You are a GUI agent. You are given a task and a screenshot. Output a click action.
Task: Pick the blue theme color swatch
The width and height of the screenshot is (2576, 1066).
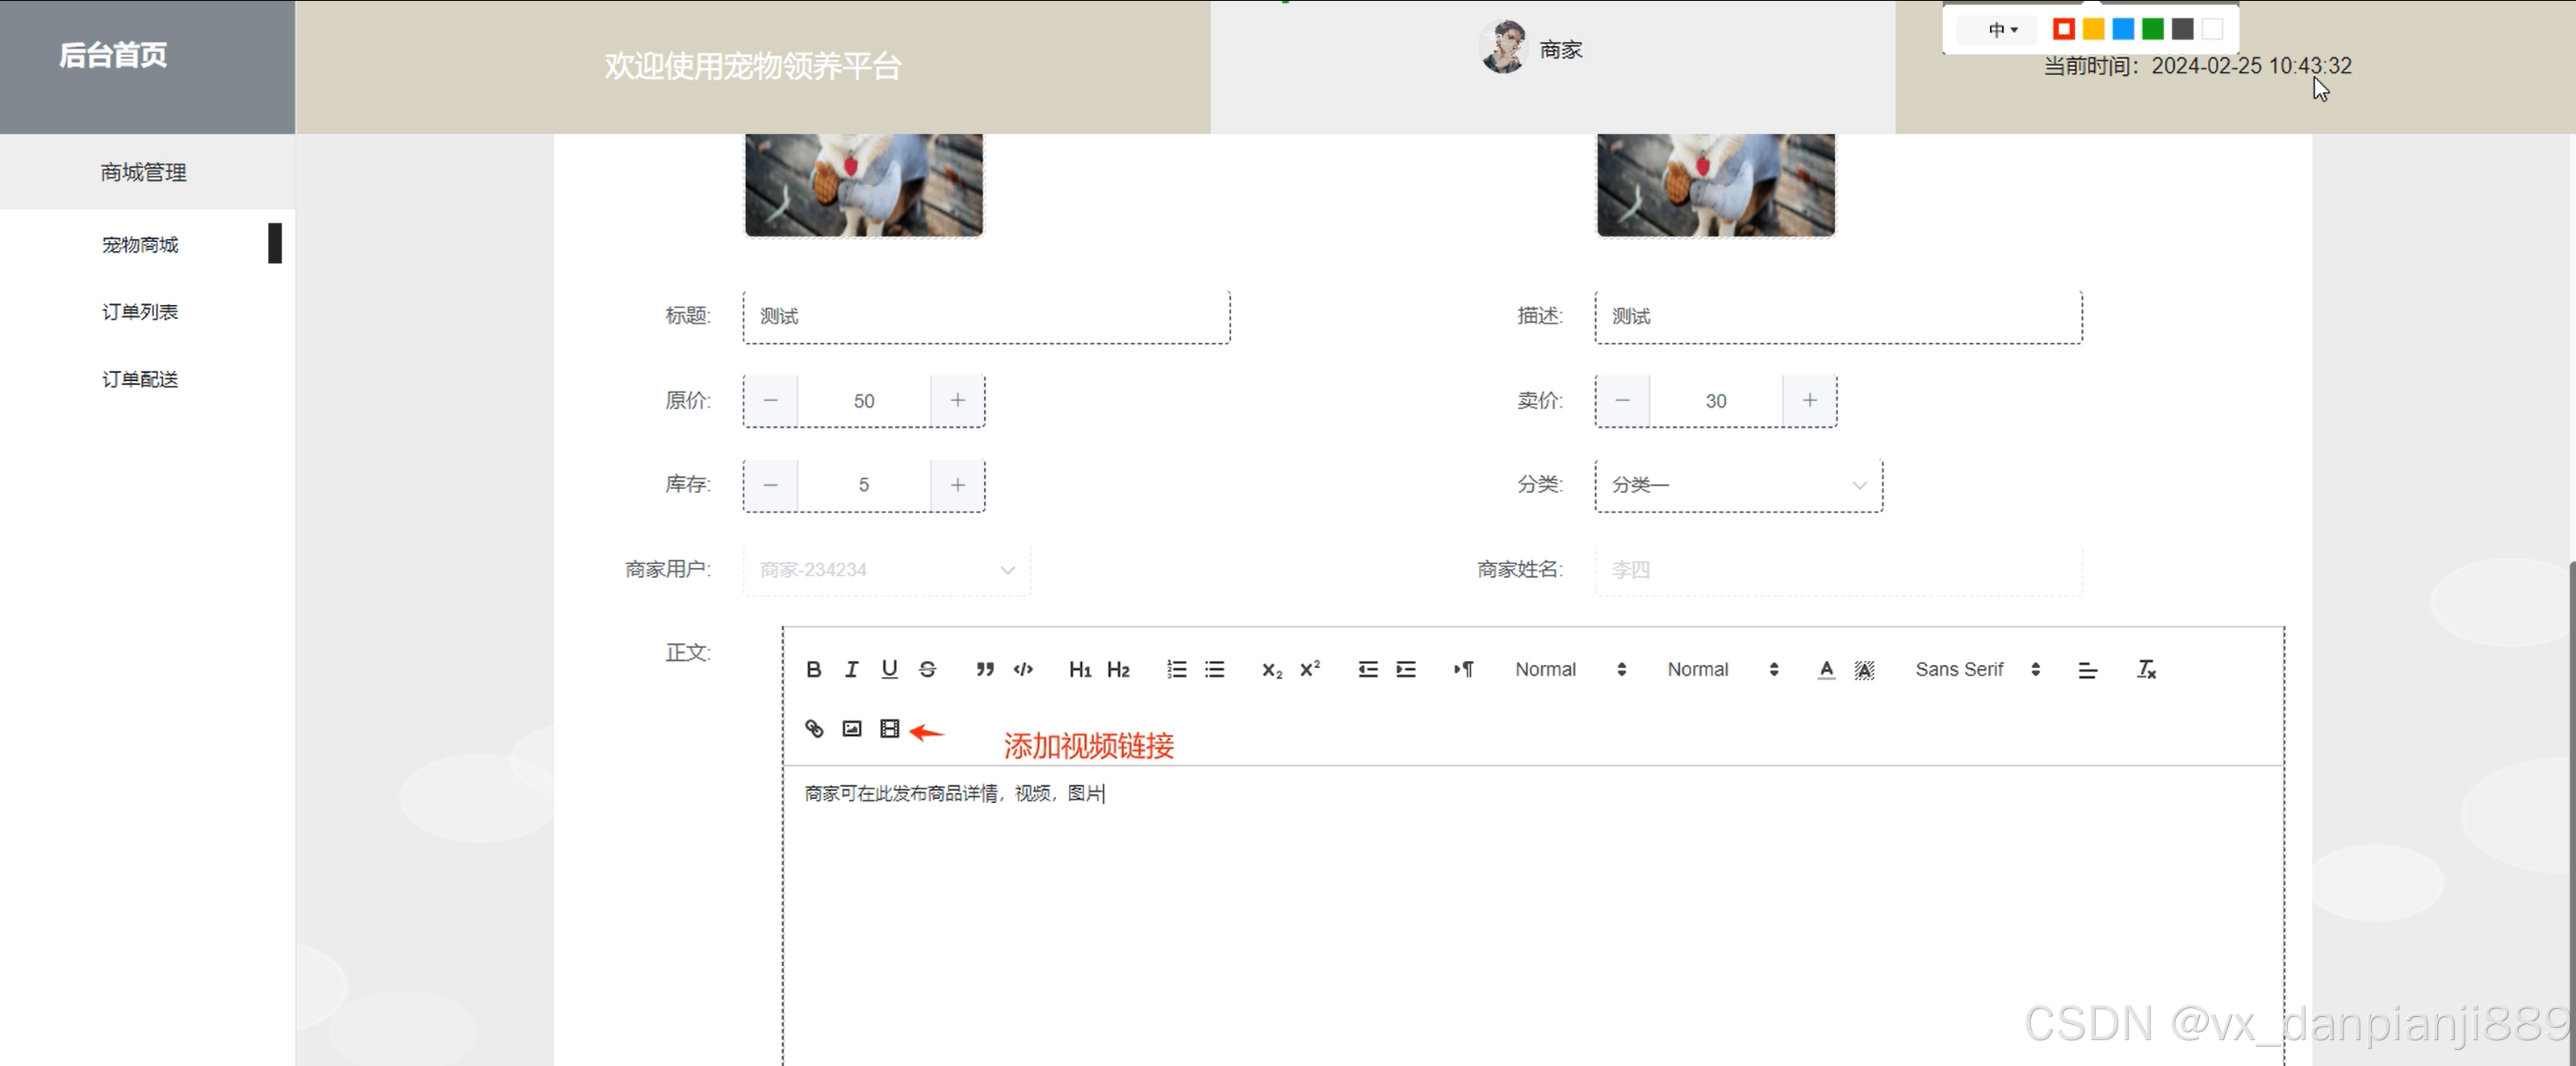[x=2122, y=29]
